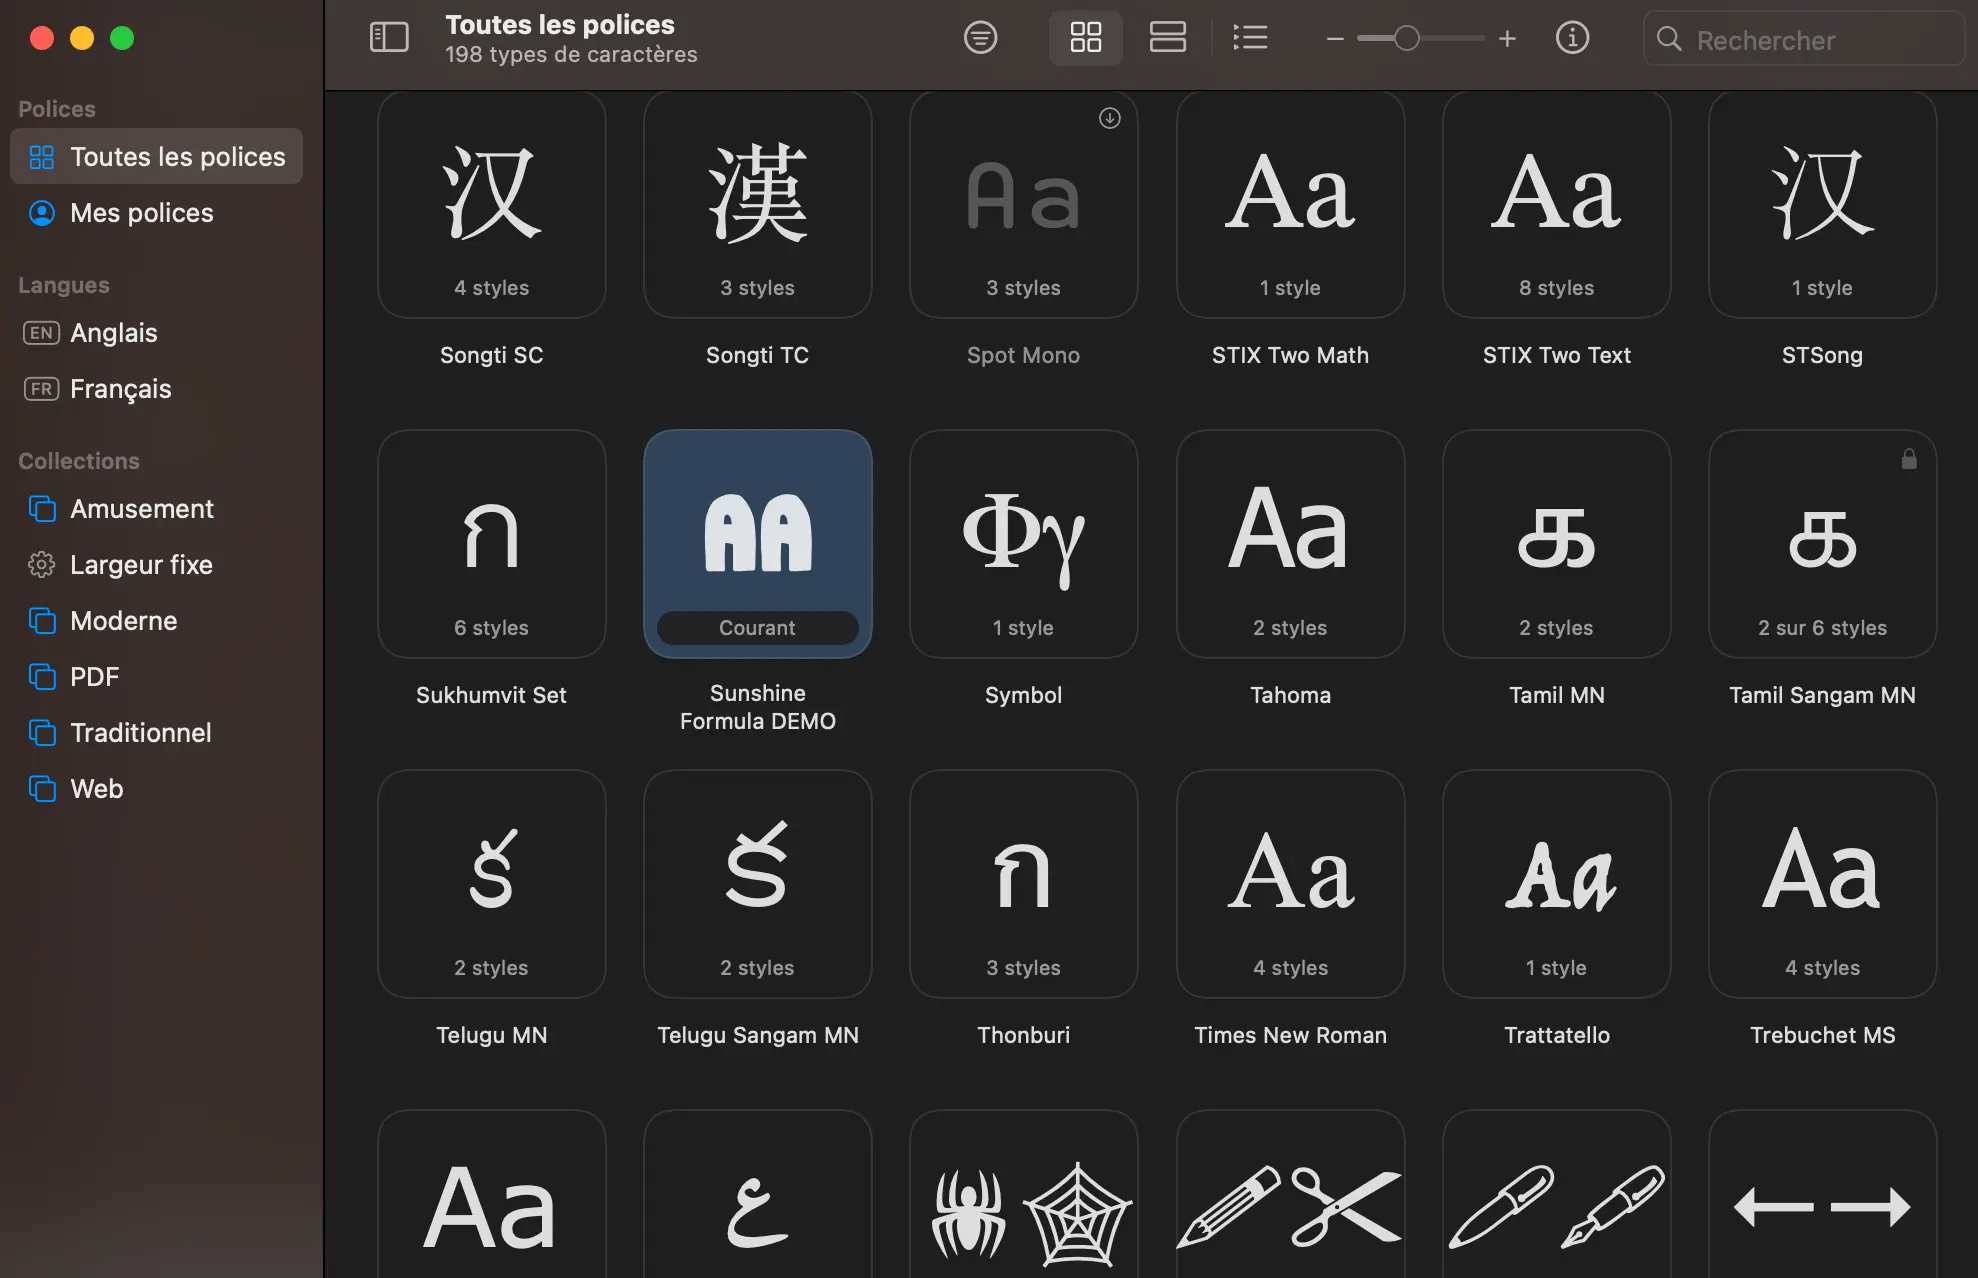
Task: Open the Amusement collection
Action: 156,509
